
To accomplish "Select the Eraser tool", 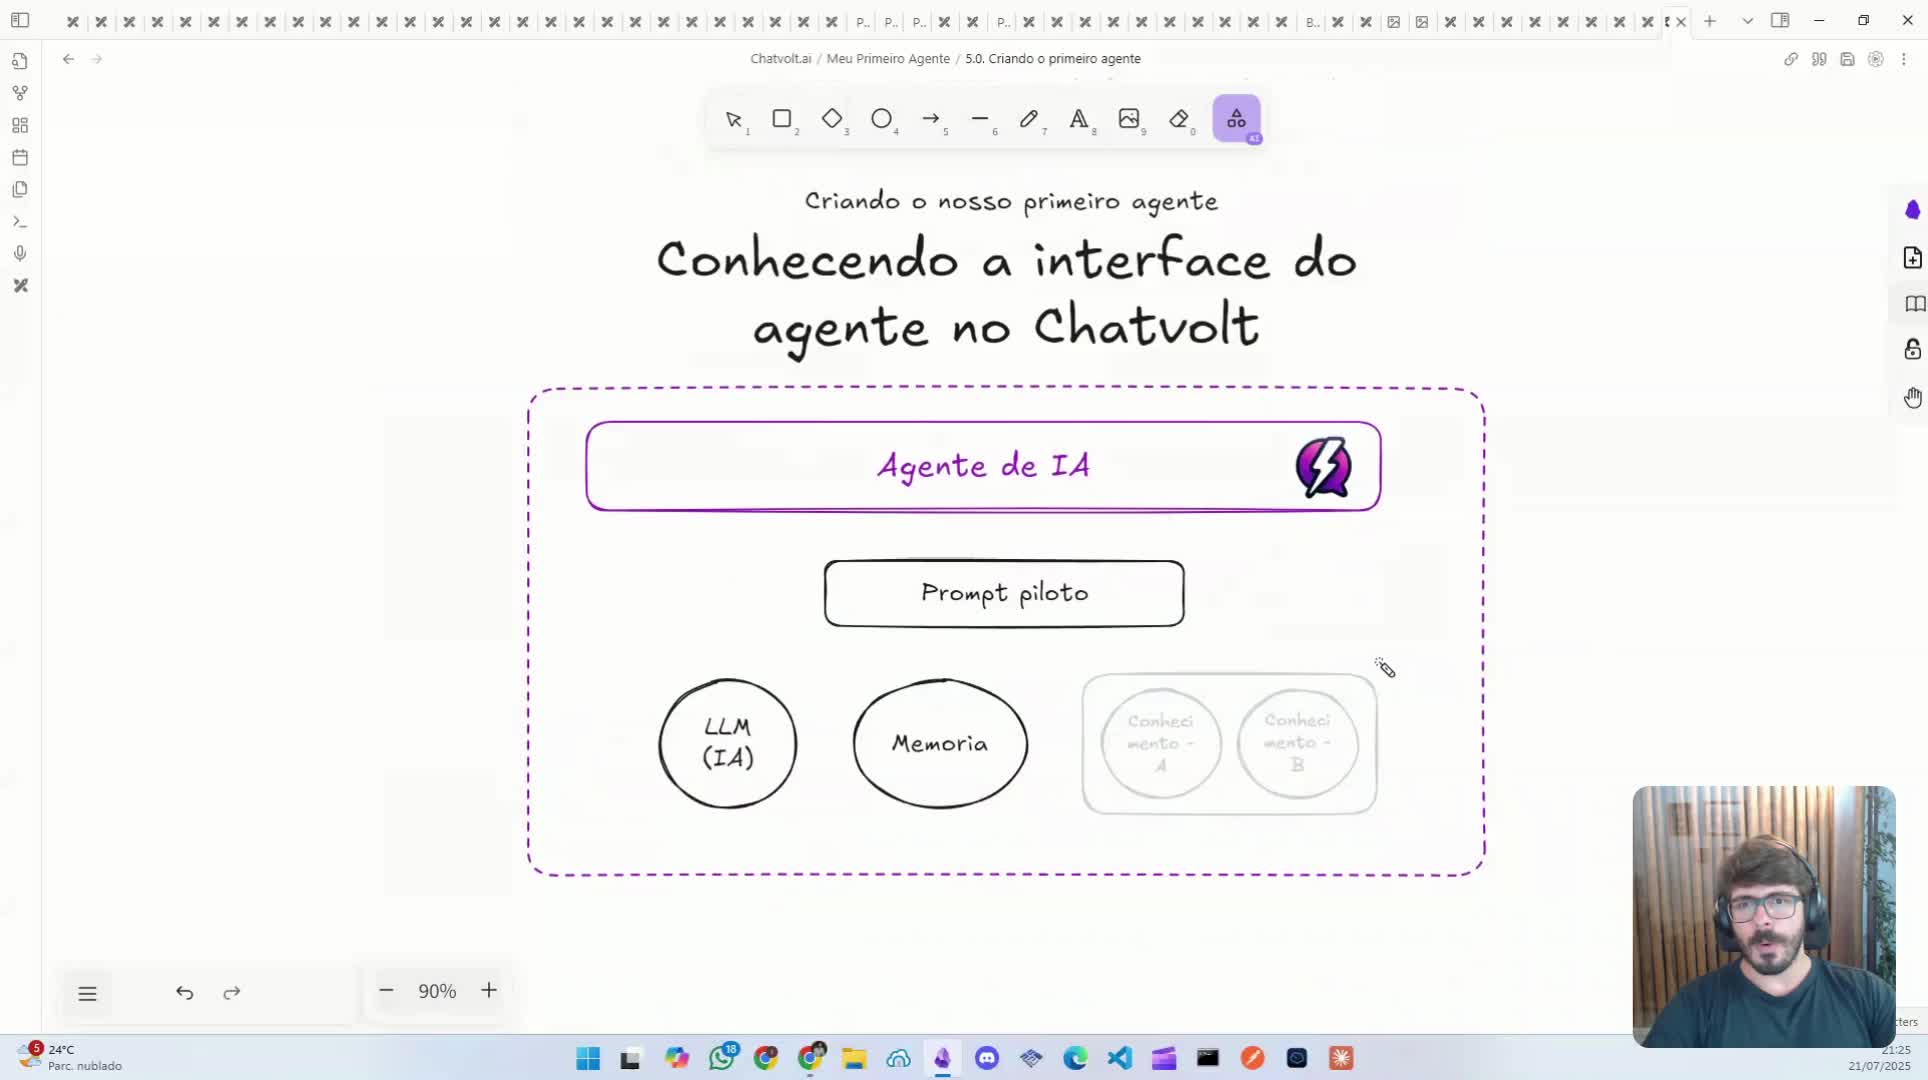I will tap(1181, 120).
